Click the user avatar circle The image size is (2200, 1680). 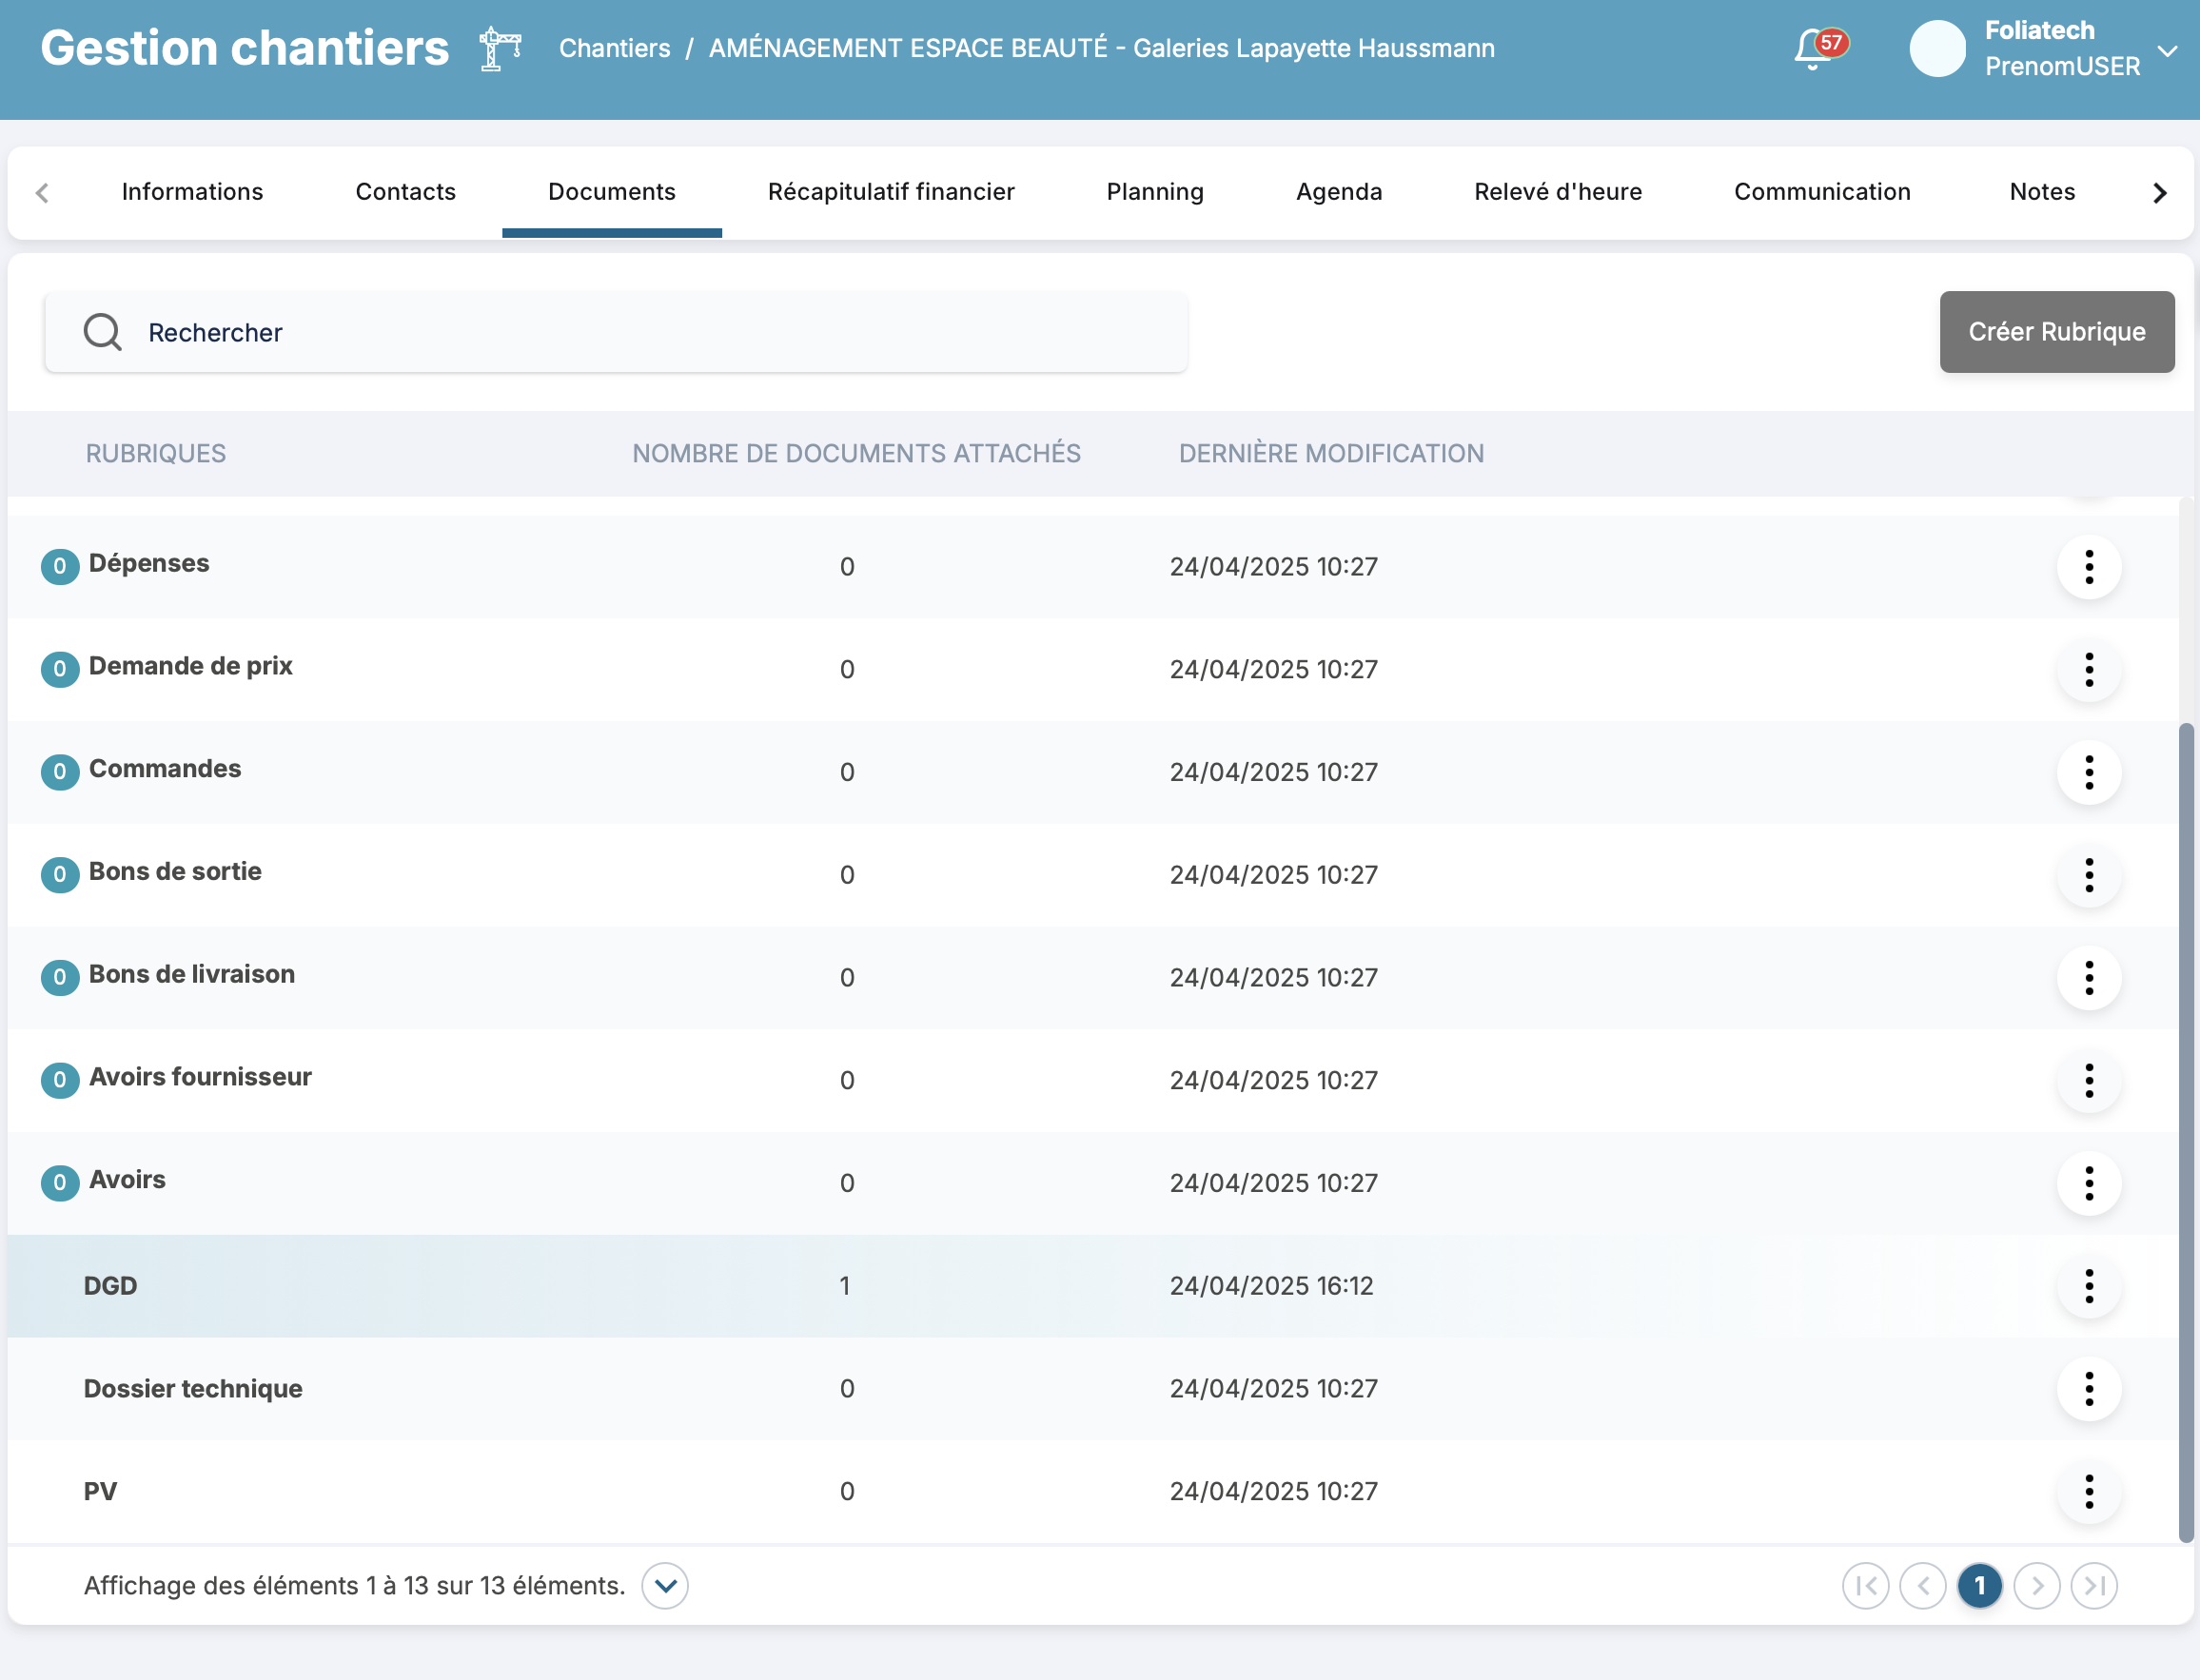(x=1937, y=48)
